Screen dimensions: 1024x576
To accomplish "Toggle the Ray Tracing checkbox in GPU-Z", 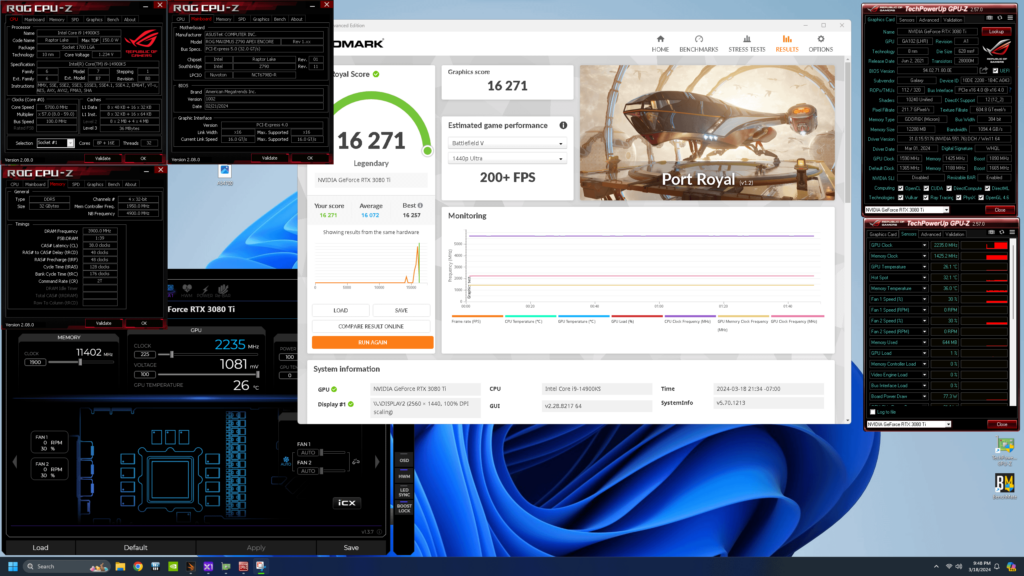I will [x=926, y=197].
